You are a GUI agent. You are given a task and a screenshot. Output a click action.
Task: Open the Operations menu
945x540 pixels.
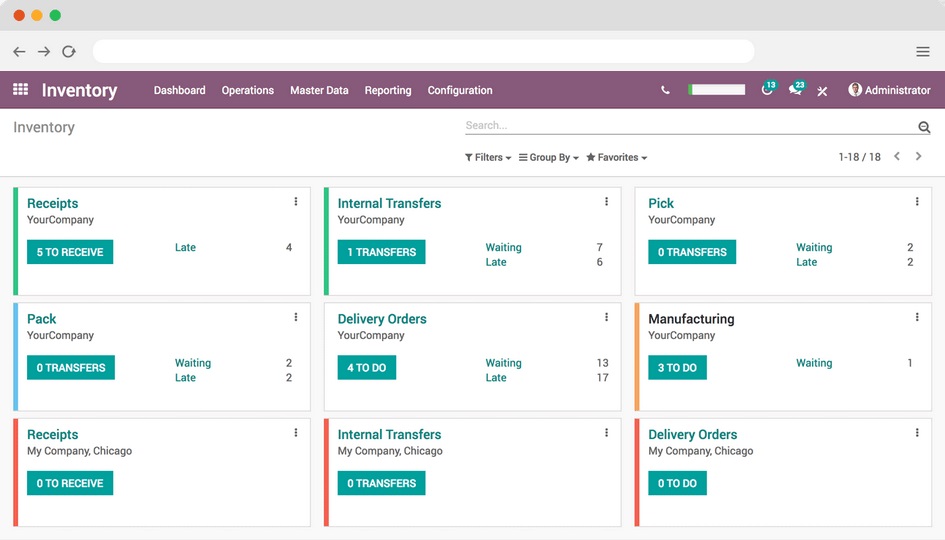[x=247, y=90]
